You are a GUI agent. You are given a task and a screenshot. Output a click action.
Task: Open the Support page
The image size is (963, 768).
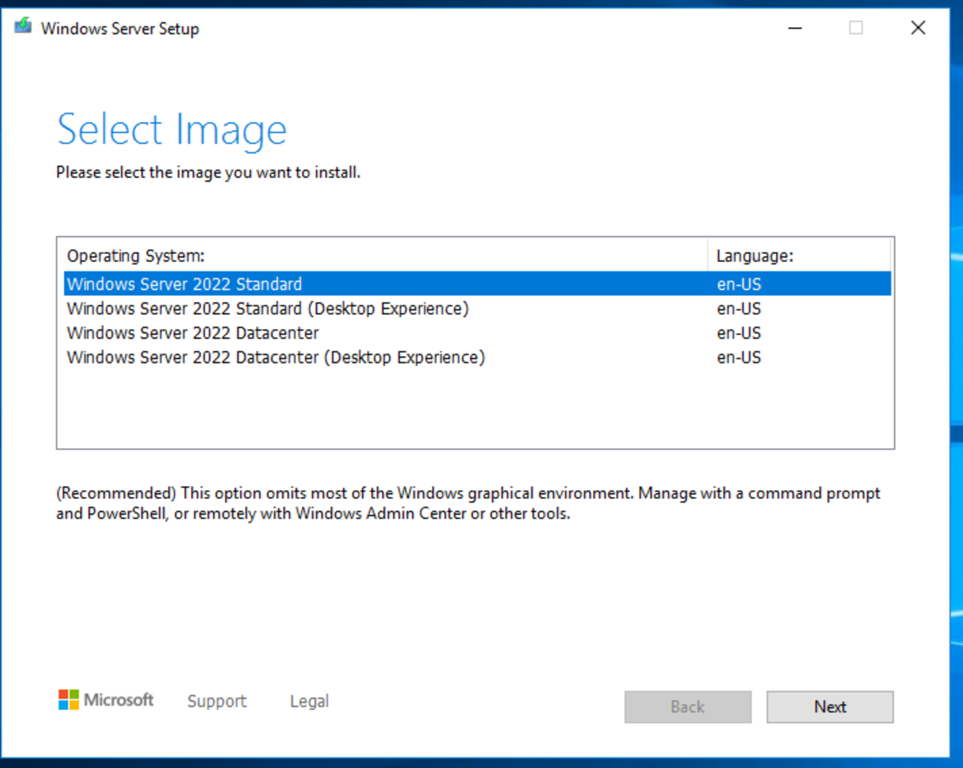pos(216,701)
